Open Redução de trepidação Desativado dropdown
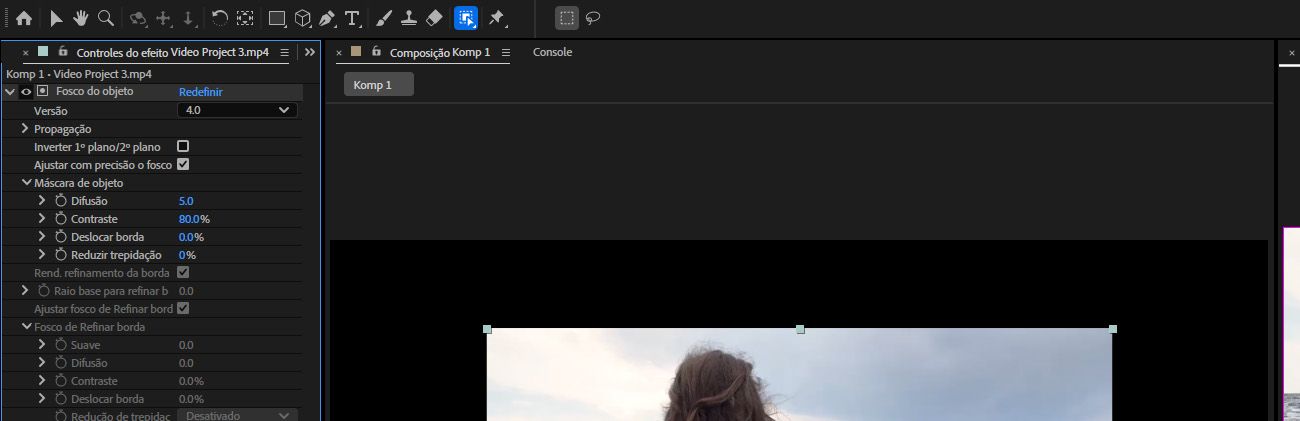The image size is (1300, 421). 237,415
